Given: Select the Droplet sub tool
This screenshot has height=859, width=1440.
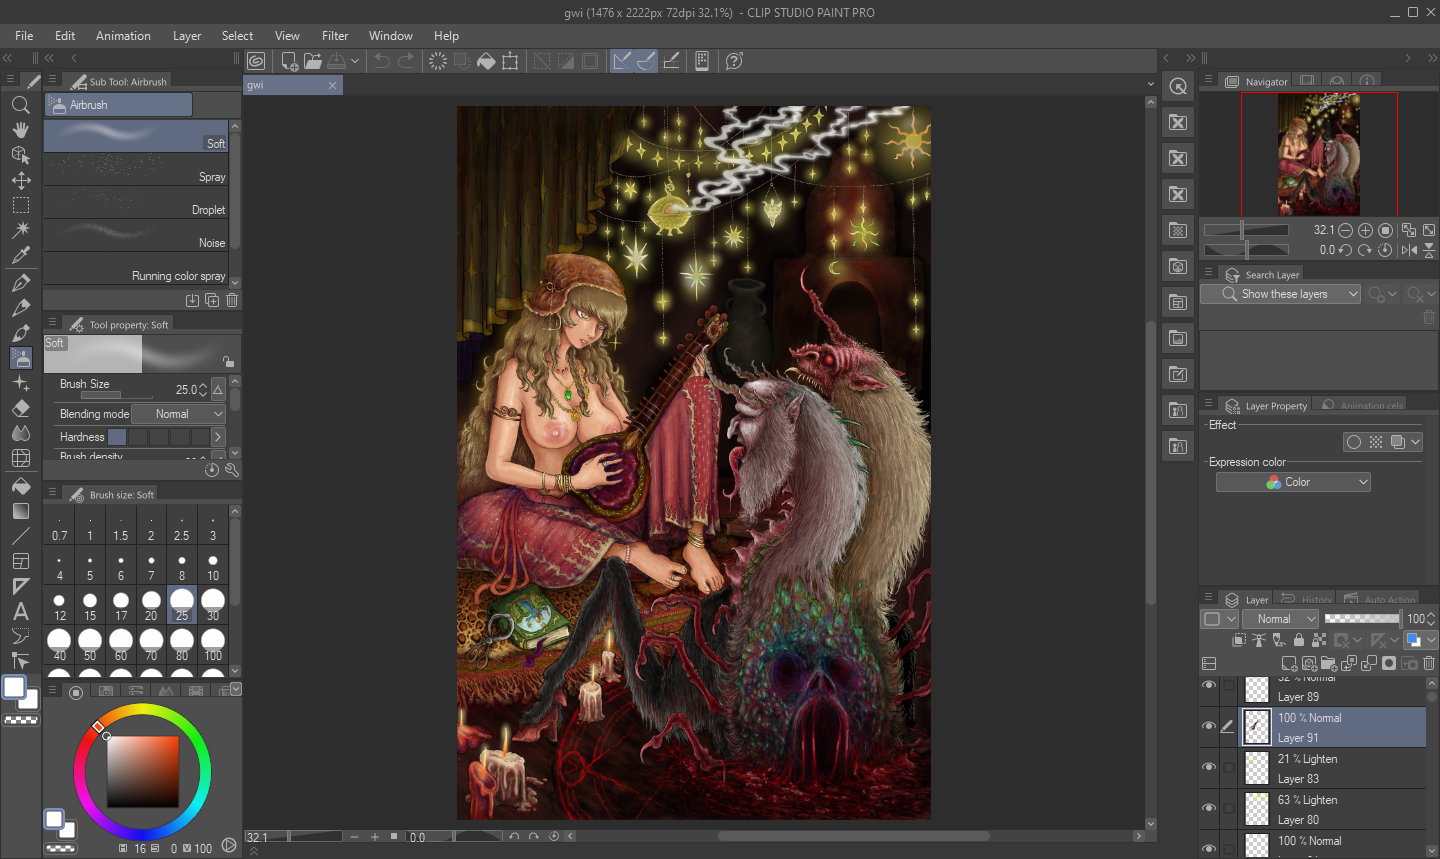Looking at the screenshot, I should point(136,203).
